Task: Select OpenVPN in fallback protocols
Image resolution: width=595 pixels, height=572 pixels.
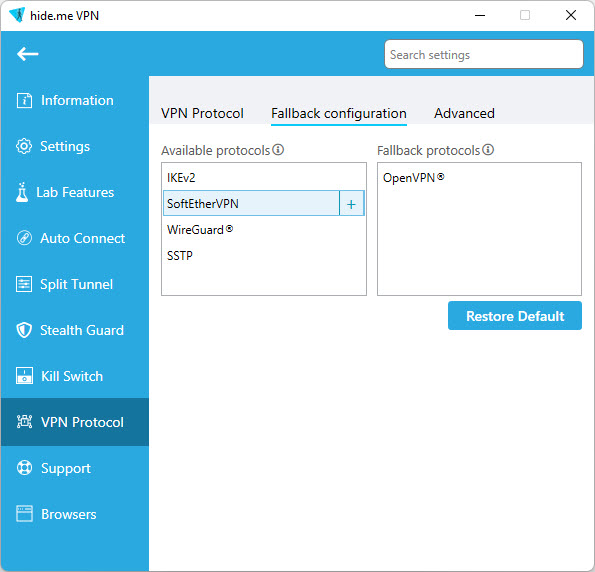Action: [x=479, y=178]
